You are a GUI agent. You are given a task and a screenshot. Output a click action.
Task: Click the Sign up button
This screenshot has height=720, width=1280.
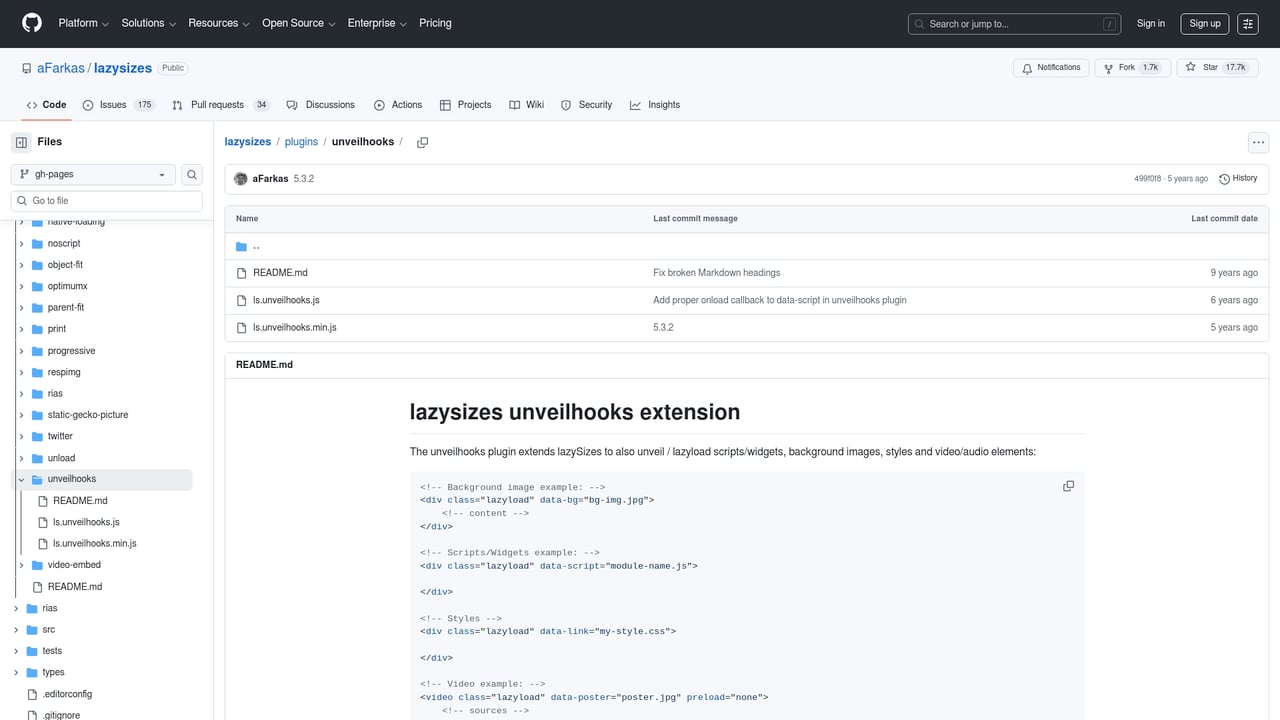[1204, 23]
